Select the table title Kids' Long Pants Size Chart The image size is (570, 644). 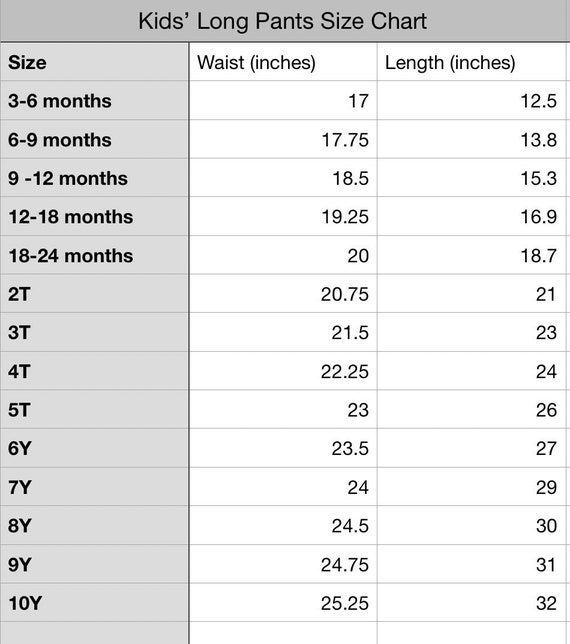tap(283, 21)
